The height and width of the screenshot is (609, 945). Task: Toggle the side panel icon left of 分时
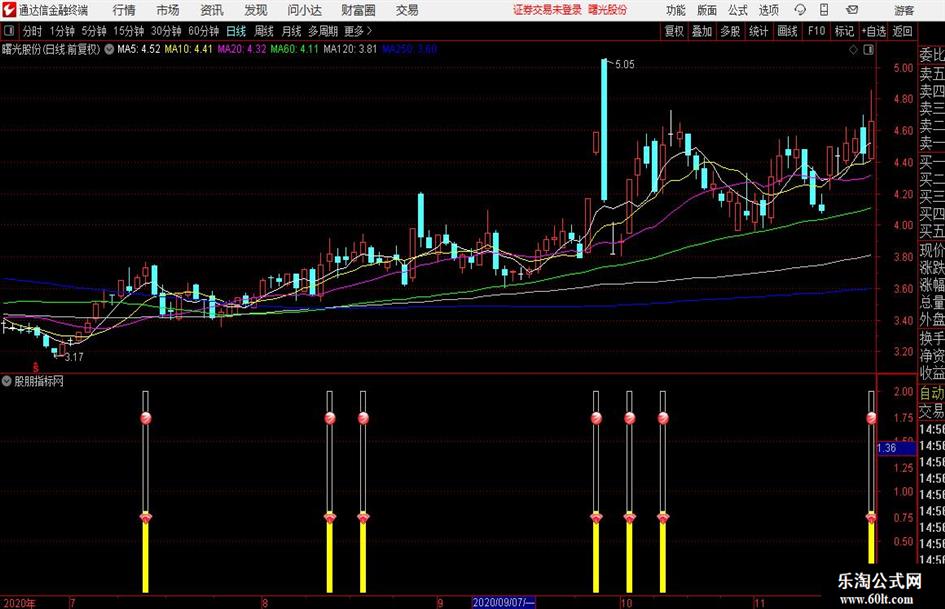tap(9, 31)
